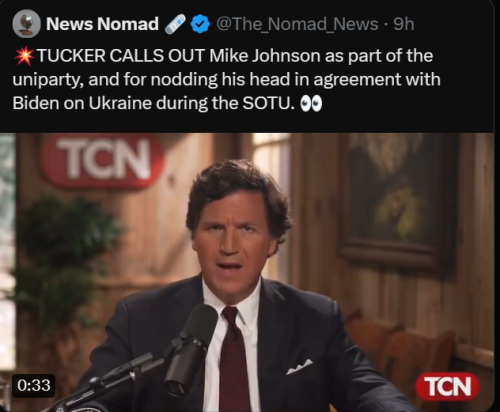Image resolution: width=500 pixels, height=412 pixels.
Task: Click the red TCN sign on the wall
Action: pyautogui.click(x=103, y=162)
